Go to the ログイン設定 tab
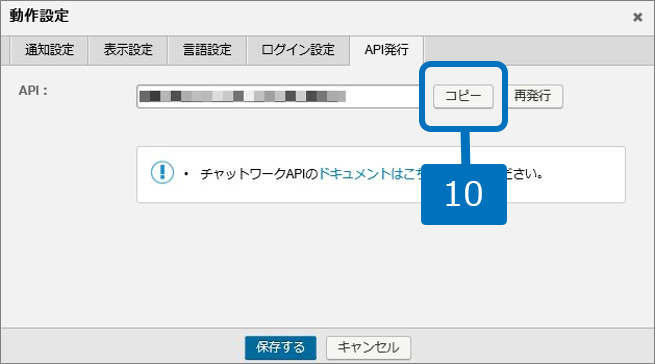 click(x=298, y=50)
